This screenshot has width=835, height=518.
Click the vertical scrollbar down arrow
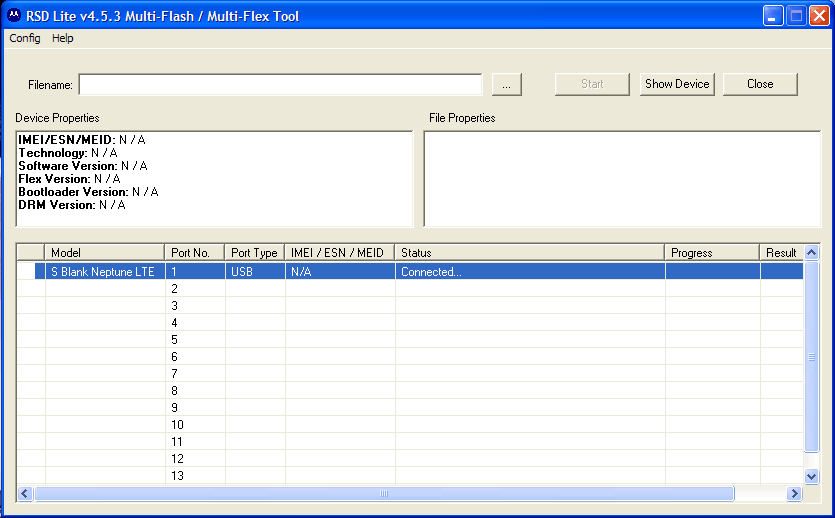811,476
